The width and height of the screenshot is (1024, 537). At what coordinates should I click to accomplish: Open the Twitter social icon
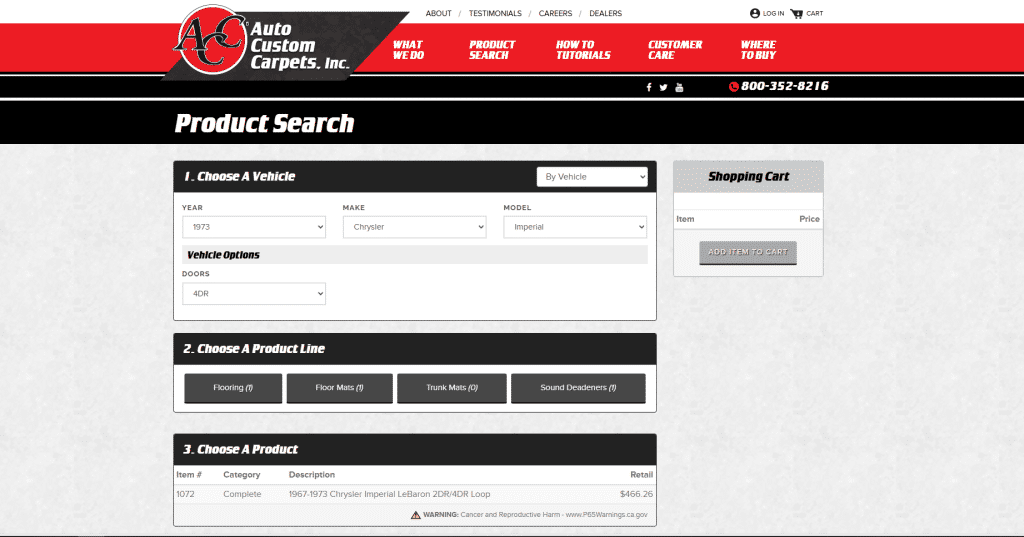[663, 87]
